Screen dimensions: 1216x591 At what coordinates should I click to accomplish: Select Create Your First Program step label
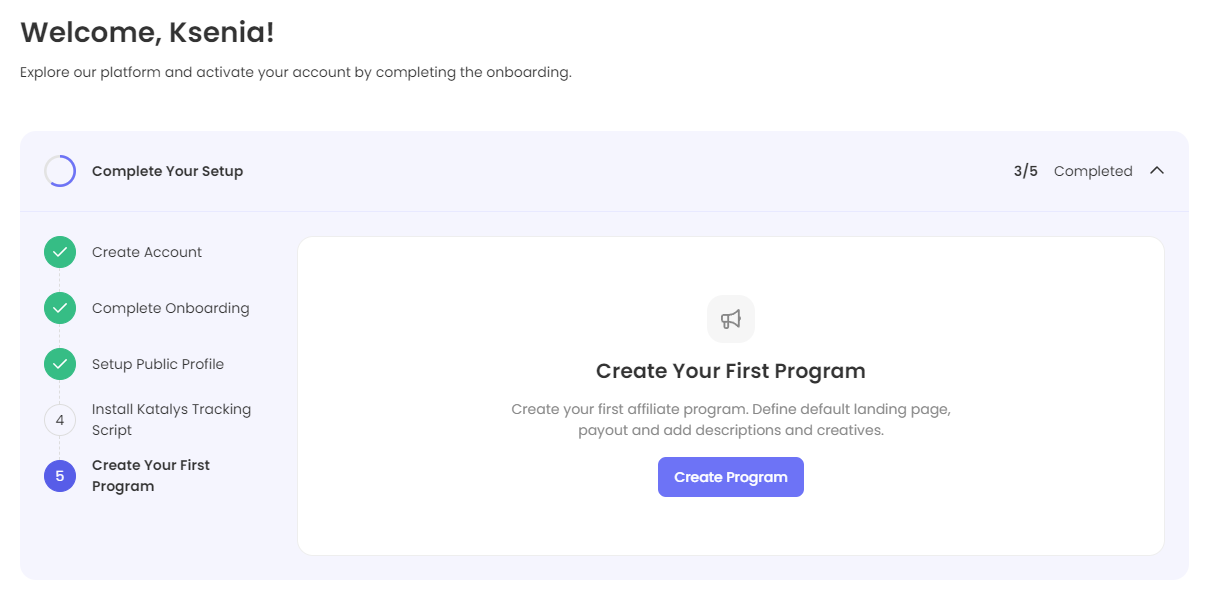[151, 476]
